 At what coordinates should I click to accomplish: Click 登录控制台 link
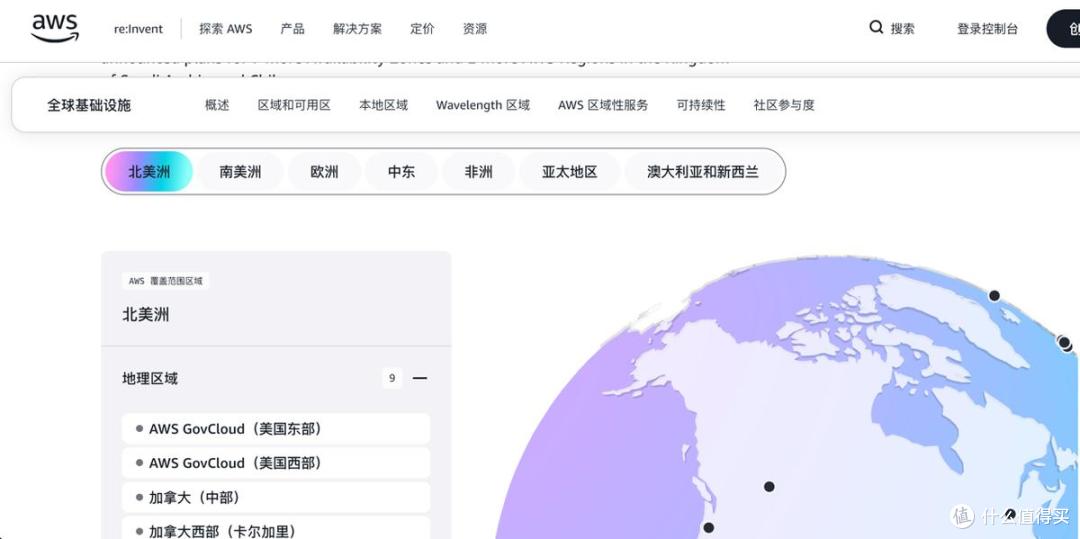pos(987,29)
